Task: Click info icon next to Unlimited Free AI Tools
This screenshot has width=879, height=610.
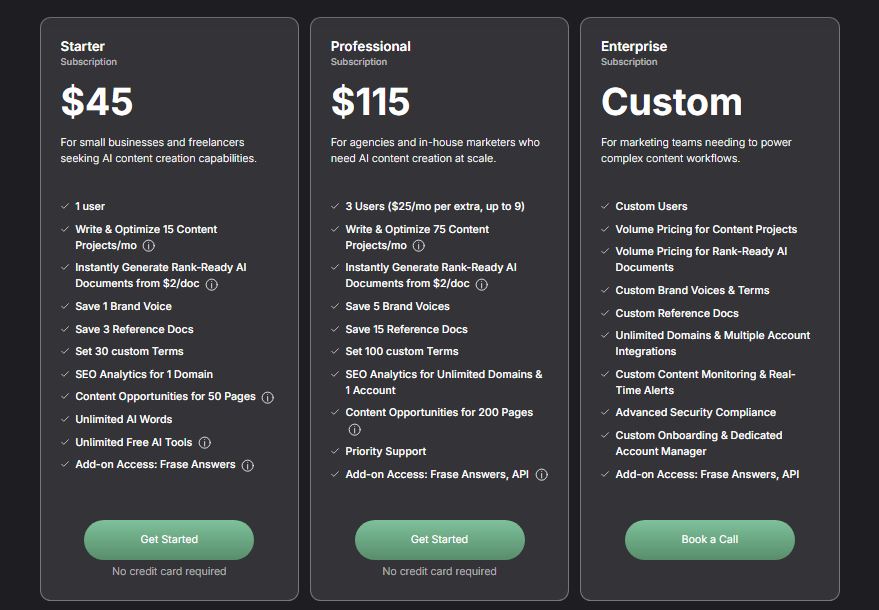Action: pyautogui.click(x=205, y=442)
